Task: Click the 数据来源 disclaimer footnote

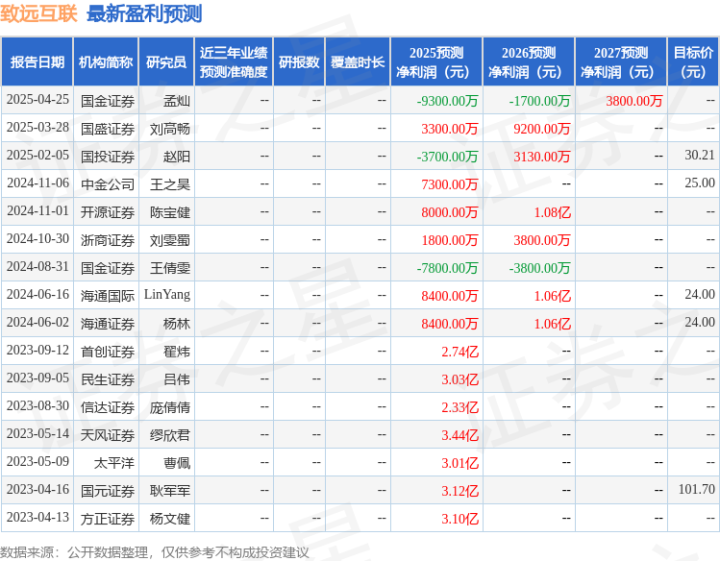Action: (155, 552)
